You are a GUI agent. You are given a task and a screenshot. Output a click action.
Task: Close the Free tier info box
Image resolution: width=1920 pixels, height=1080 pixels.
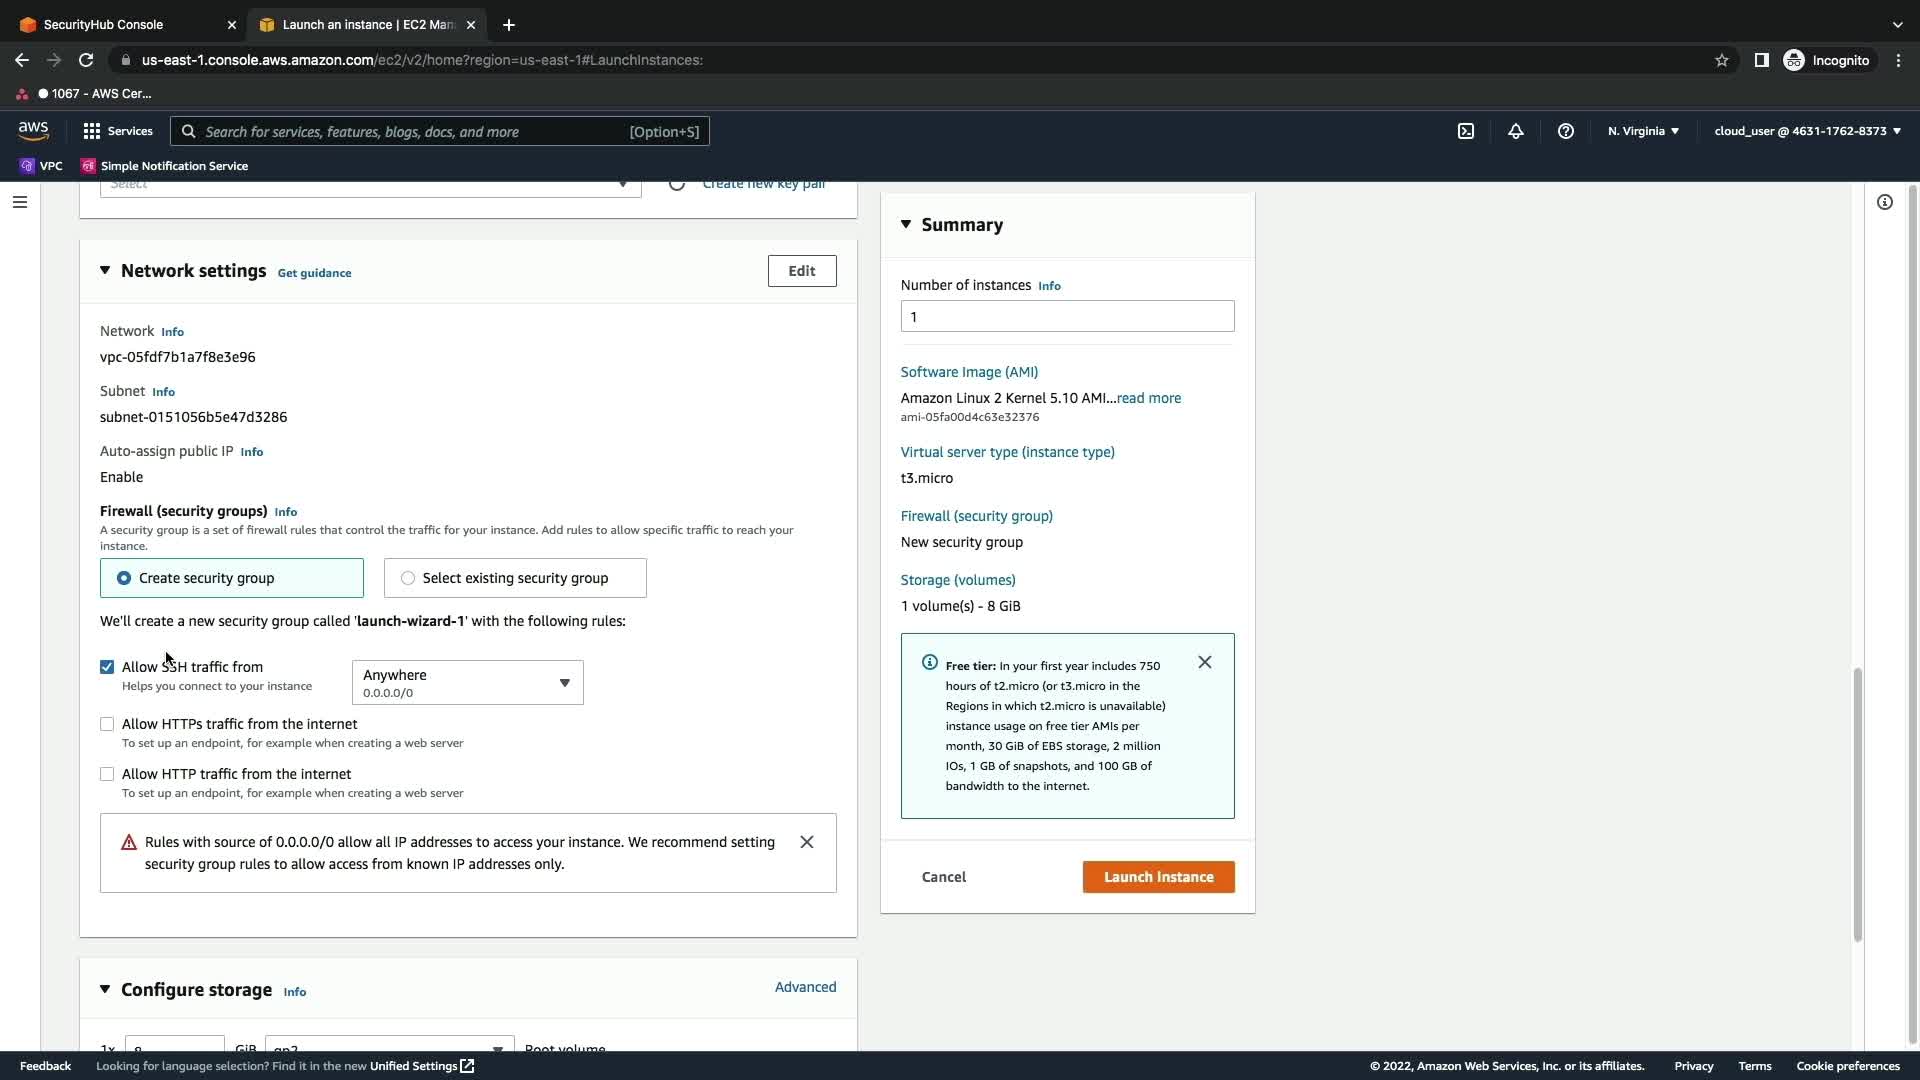pyautogui.click(x=1205, y=662)
